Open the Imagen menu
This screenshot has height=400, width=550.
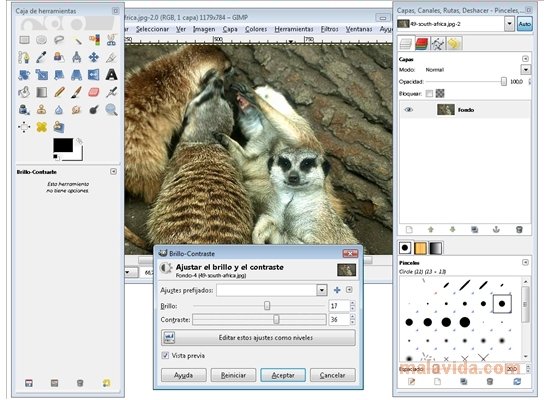[204, 29]
